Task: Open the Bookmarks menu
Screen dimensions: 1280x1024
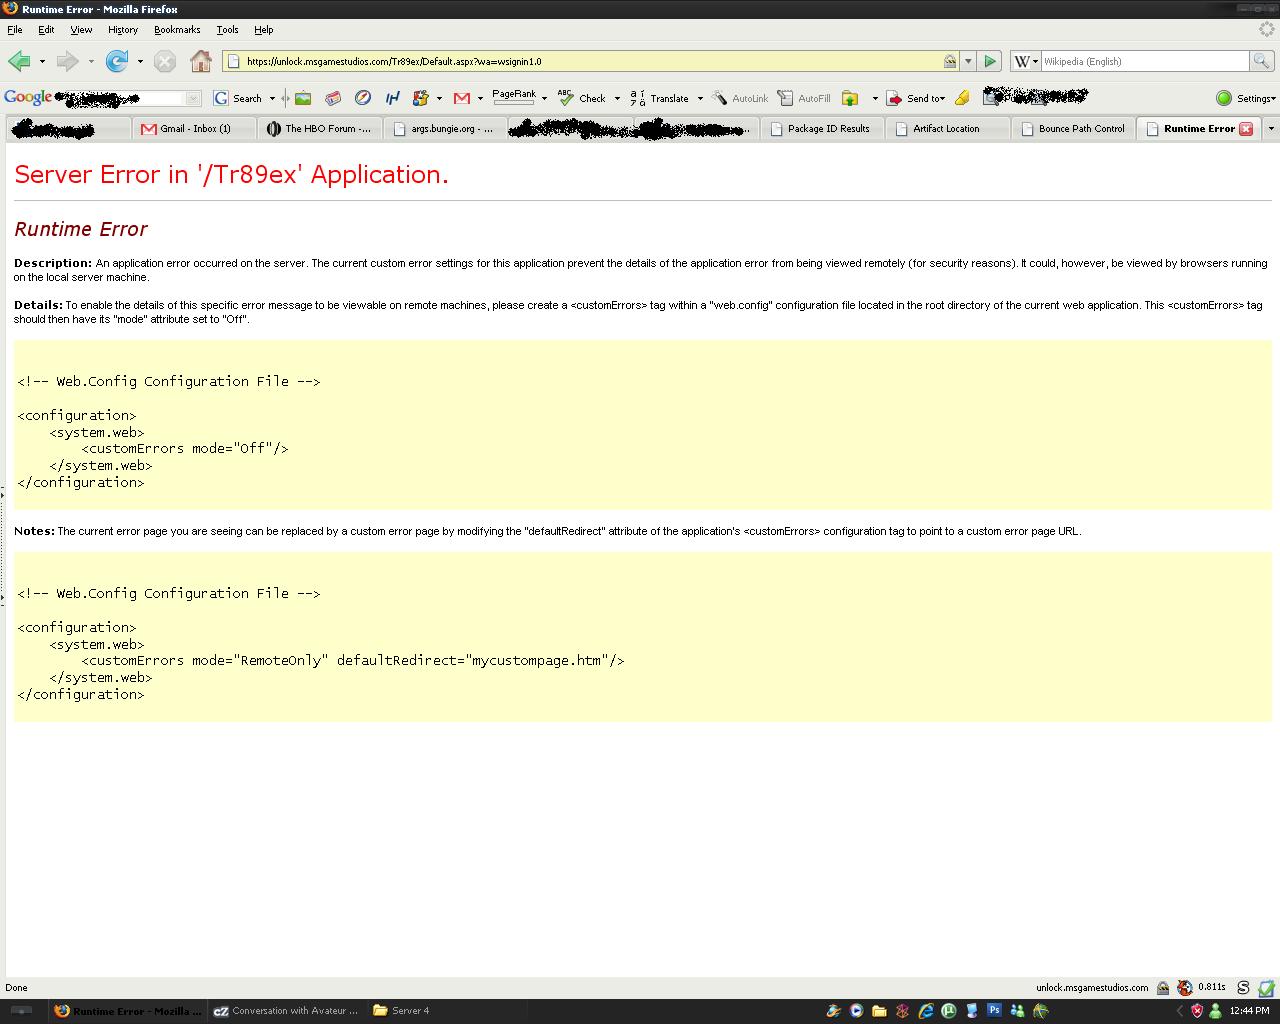Action: 177,30
